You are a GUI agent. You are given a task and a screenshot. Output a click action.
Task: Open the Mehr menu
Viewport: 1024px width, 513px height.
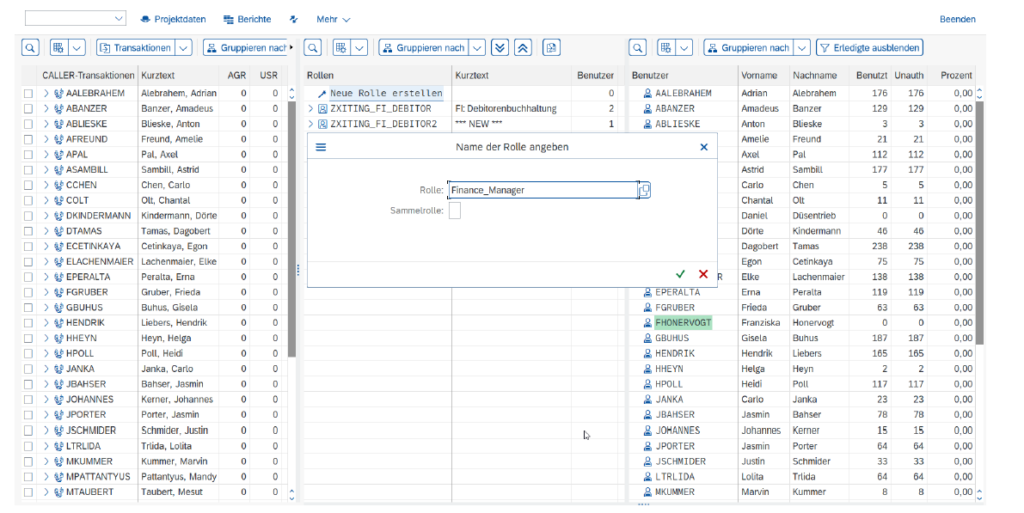tap(333, 19)
